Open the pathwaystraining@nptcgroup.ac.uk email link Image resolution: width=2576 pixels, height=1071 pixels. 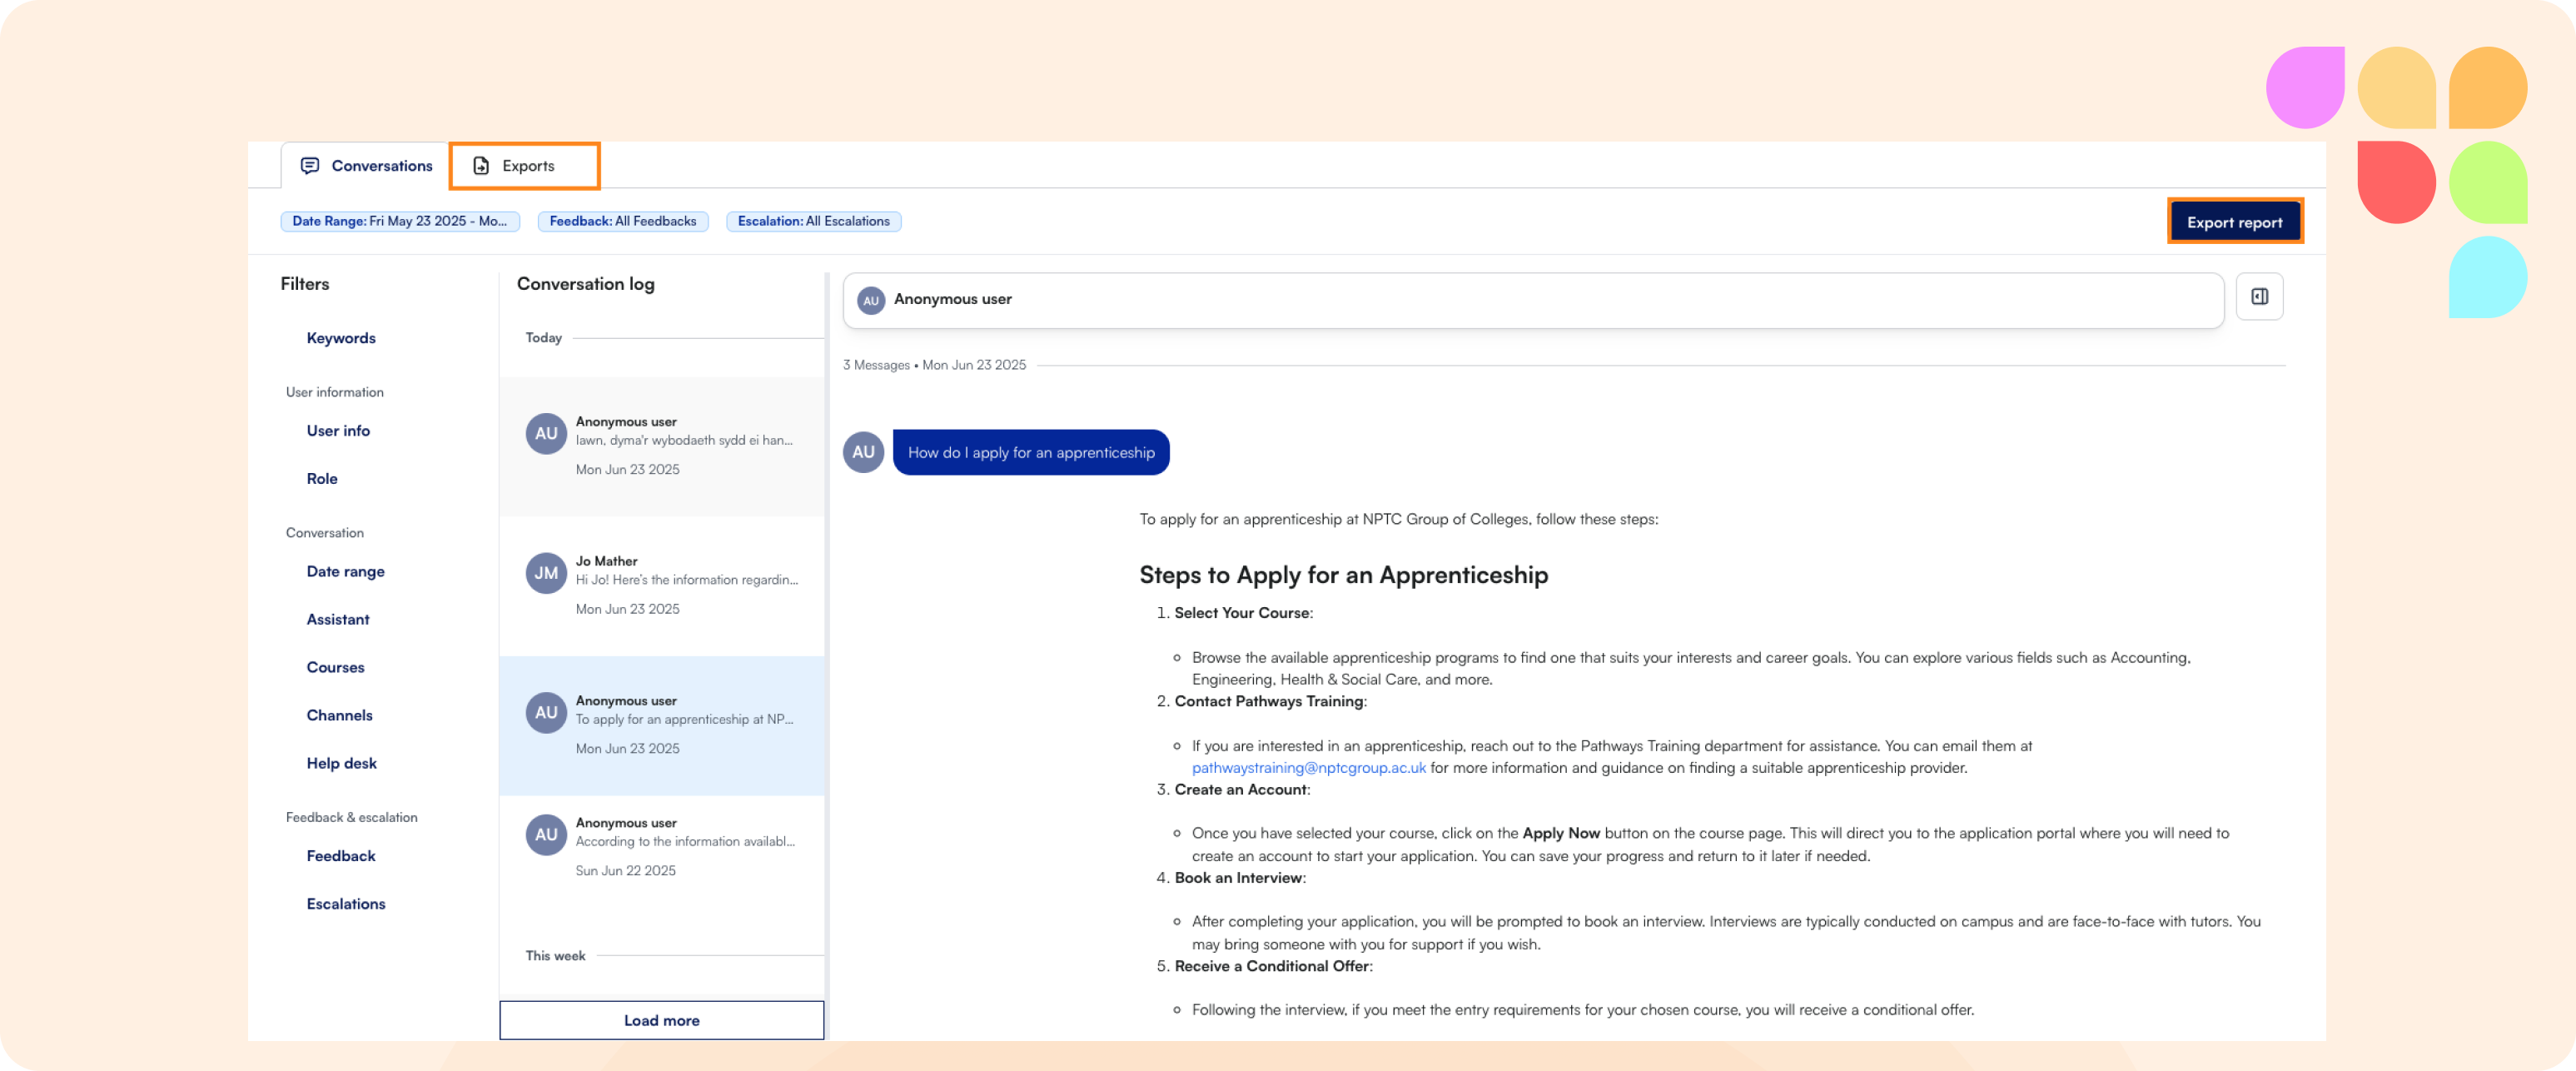coord(1308,768)
